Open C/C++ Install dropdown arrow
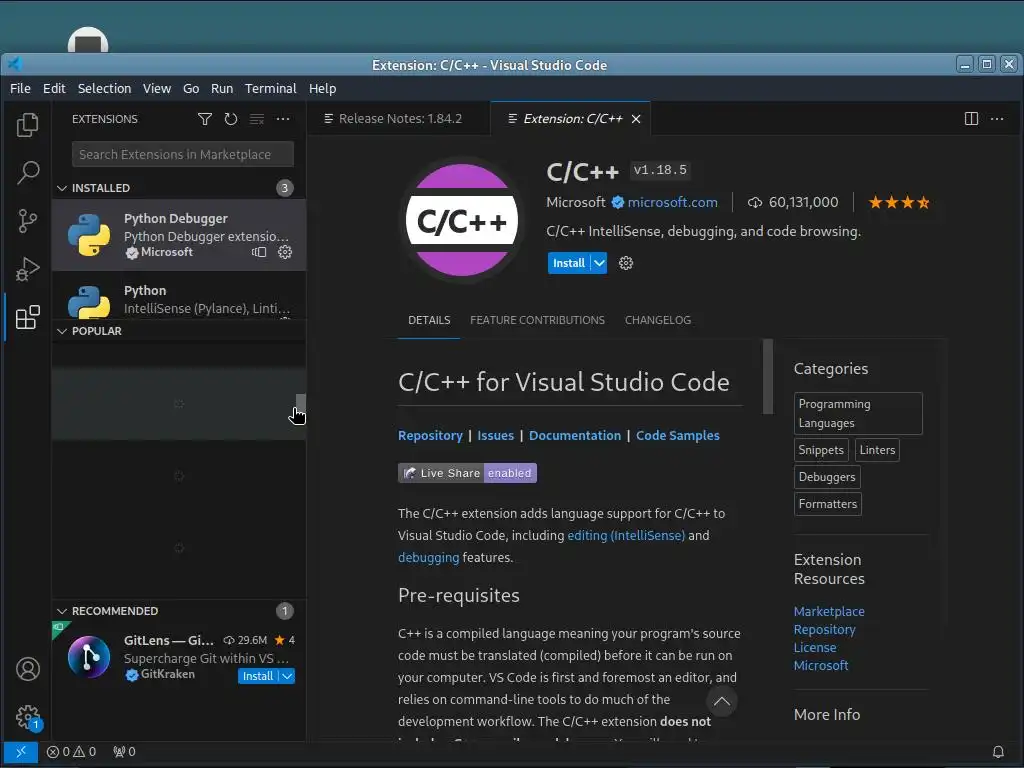The width and height of the screenshot is (1024, 768). (x=599, y=263)
